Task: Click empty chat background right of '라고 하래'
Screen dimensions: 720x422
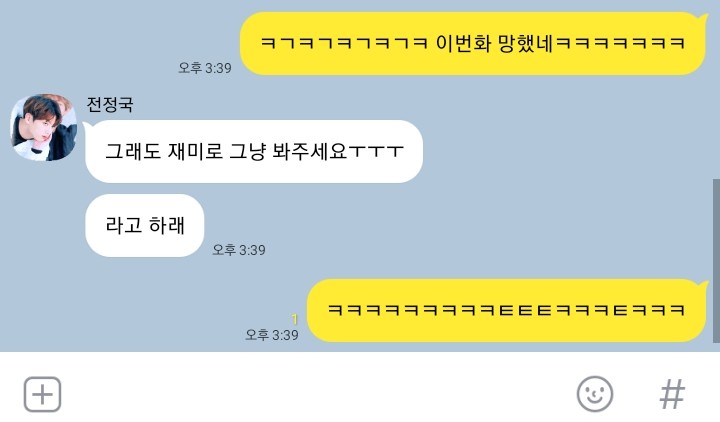Action: [459, 225]
